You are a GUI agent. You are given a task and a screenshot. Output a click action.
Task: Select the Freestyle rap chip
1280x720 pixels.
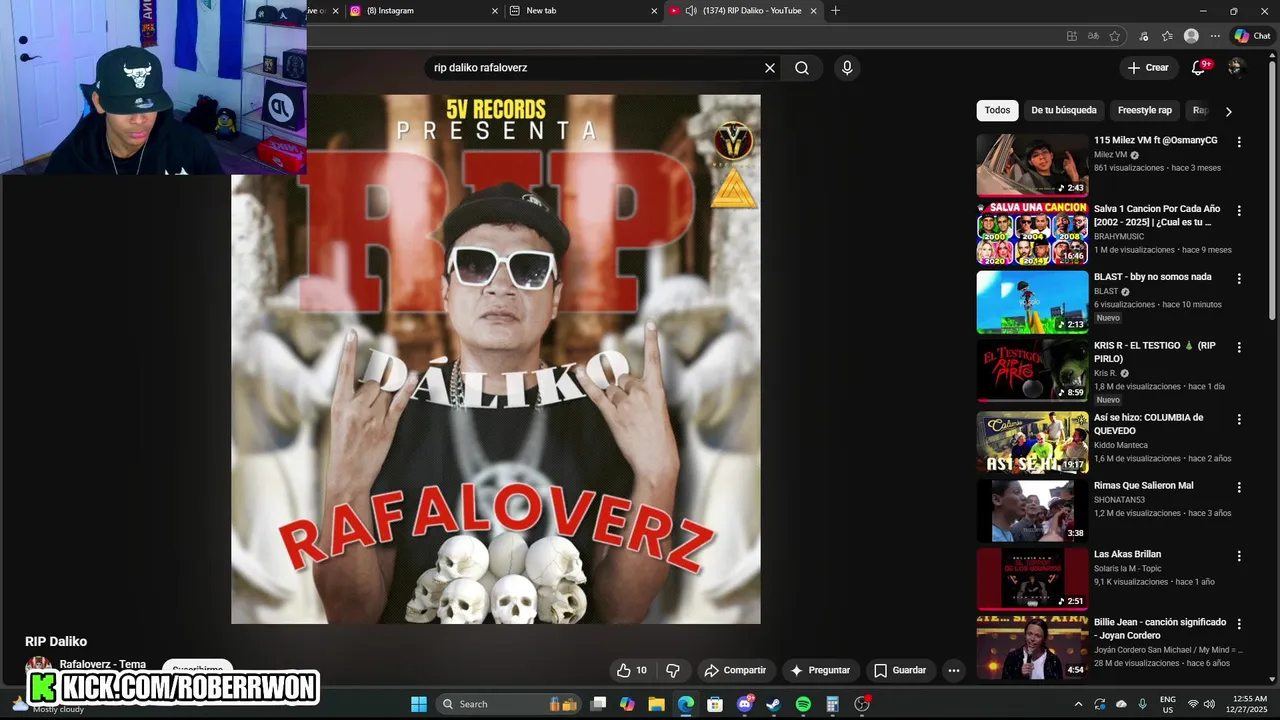click(x=1144, y=110)
